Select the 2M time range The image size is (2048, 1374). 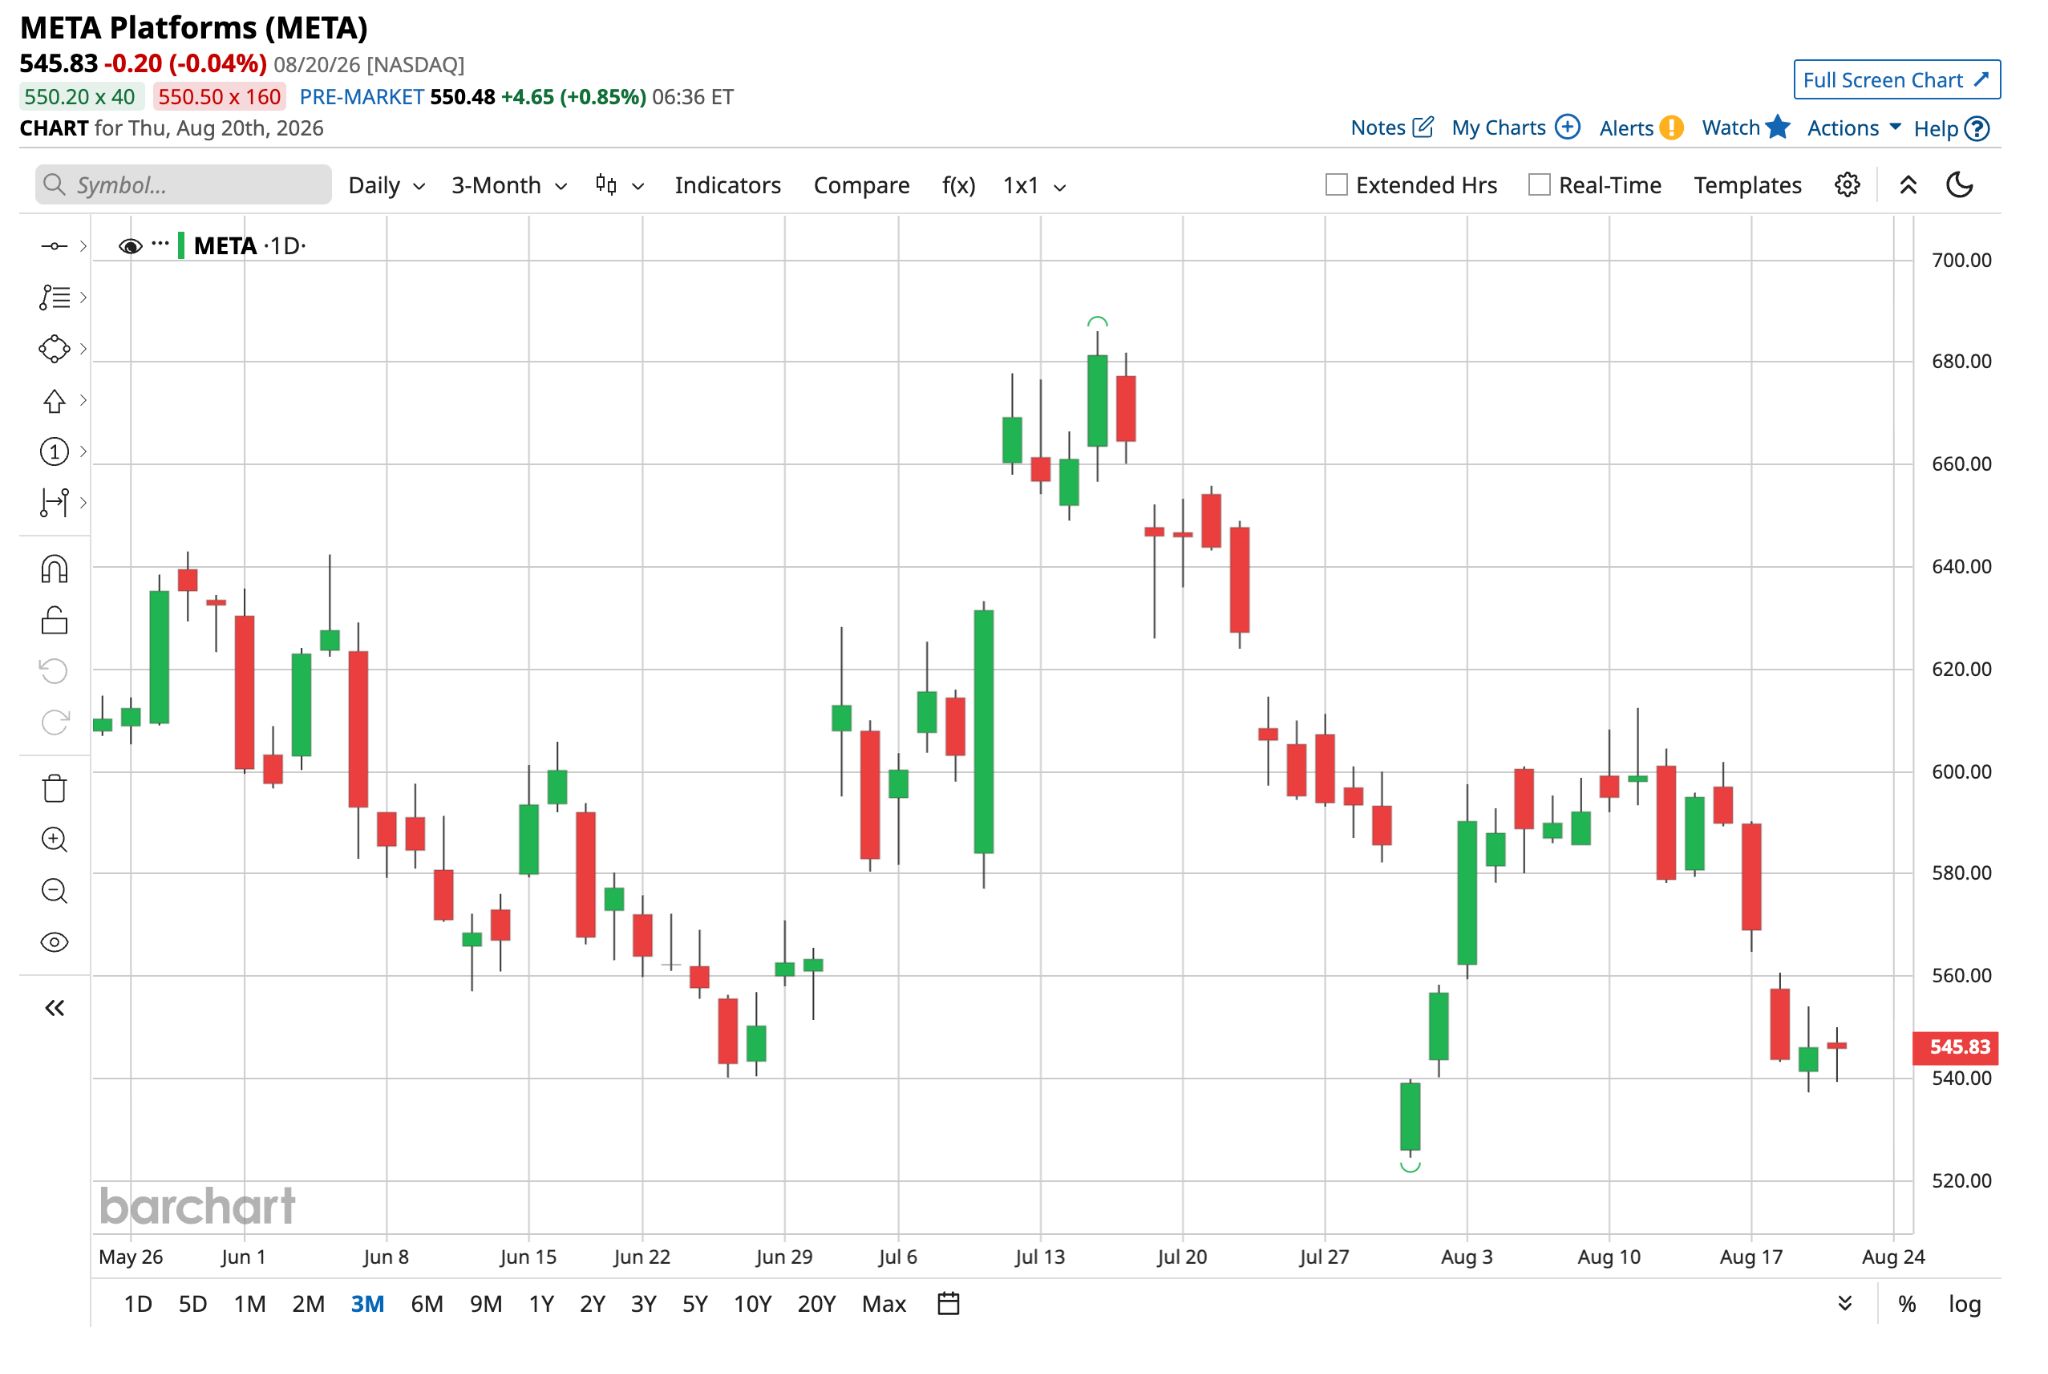(308, 1304)
